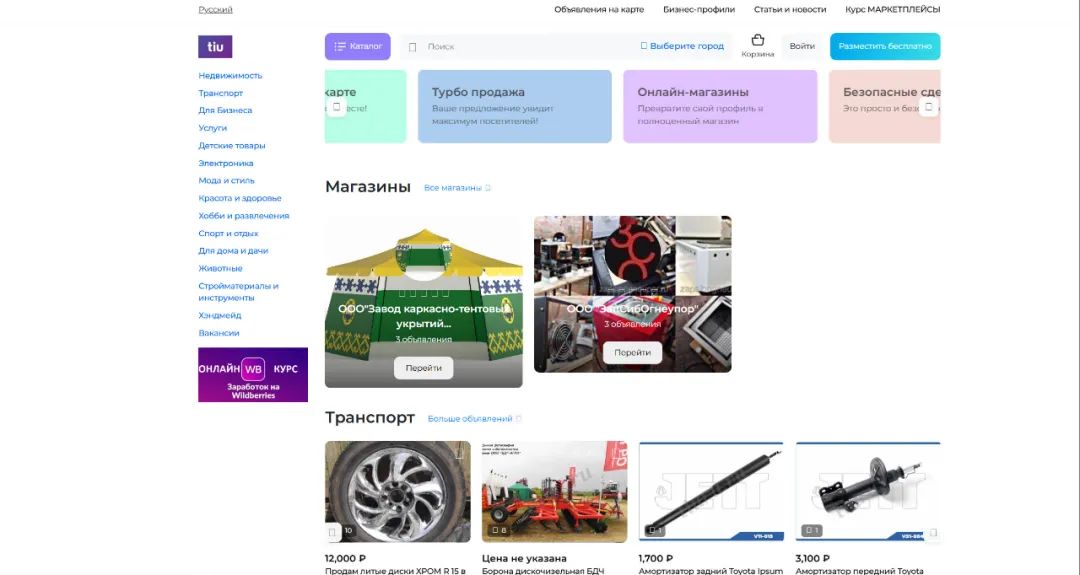Click Перейти on ЗапСибОгнеупор store card
This screenshot has height=575, width=1080.
pos(632,353)
